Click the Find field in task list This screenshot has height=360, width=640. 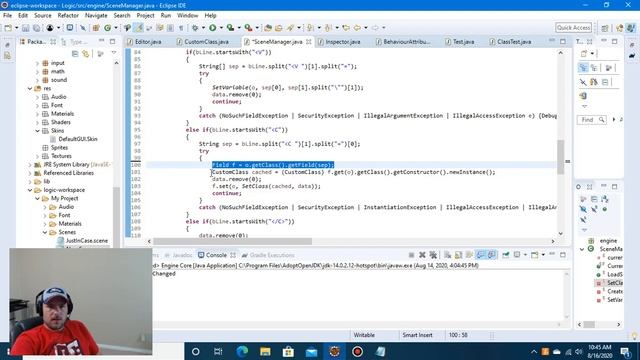(x=591, y=120)
